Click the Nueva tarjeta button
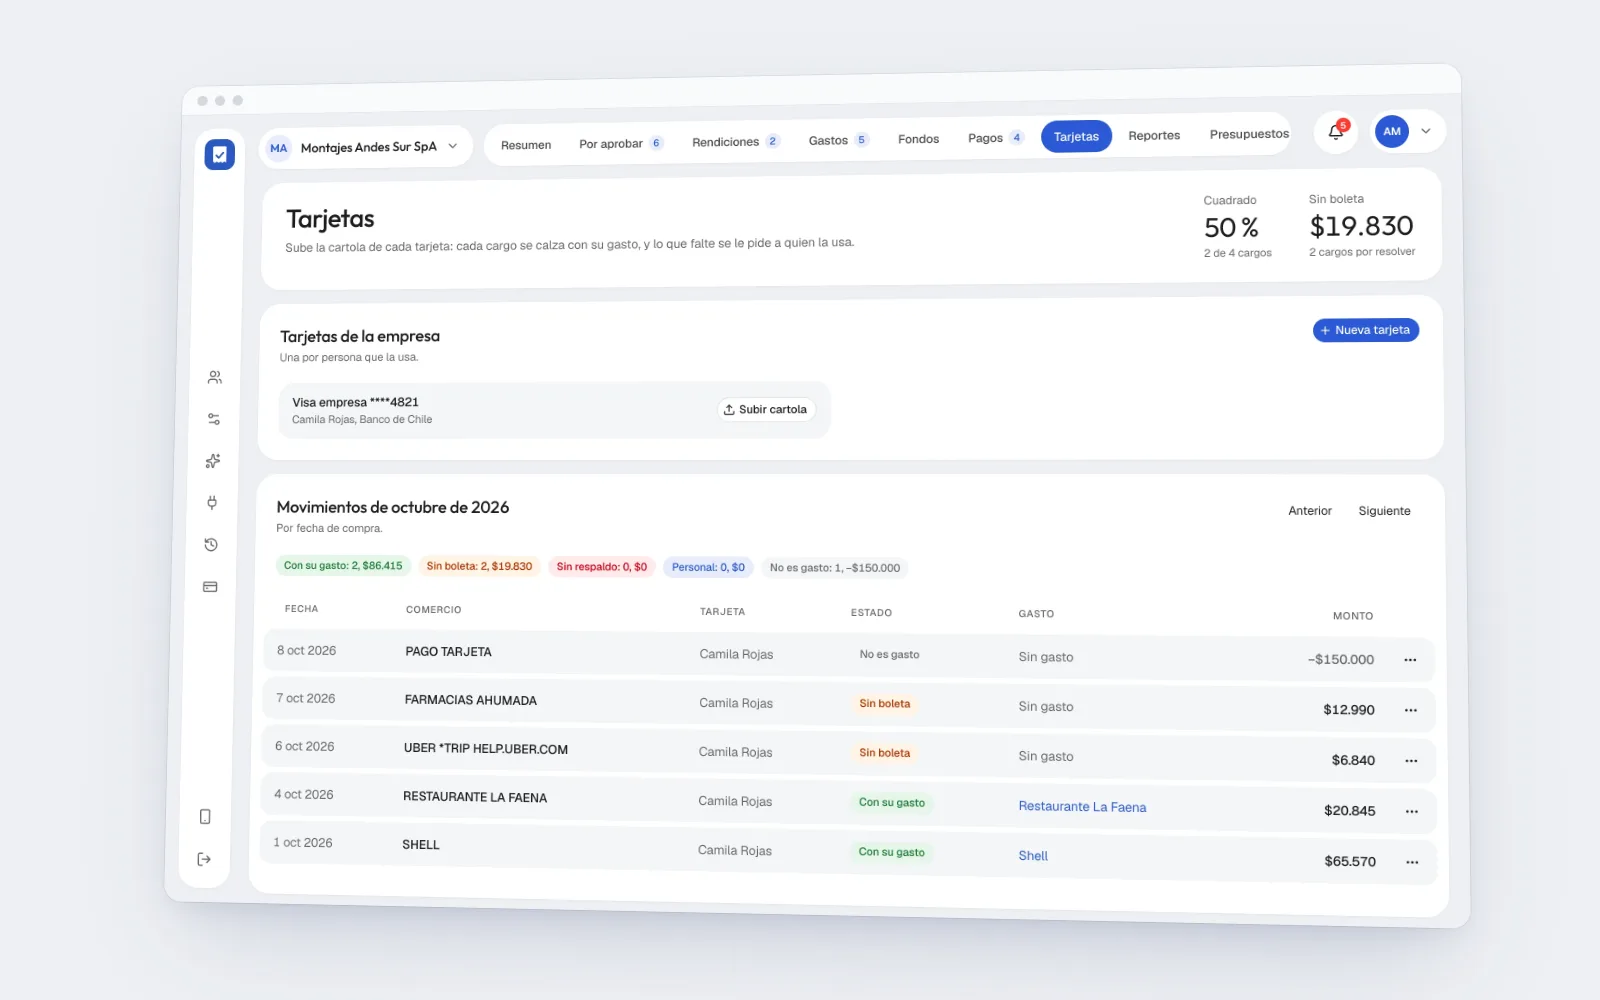The height and width of the screenshot is (1000, 1600). pos(1365,330)
